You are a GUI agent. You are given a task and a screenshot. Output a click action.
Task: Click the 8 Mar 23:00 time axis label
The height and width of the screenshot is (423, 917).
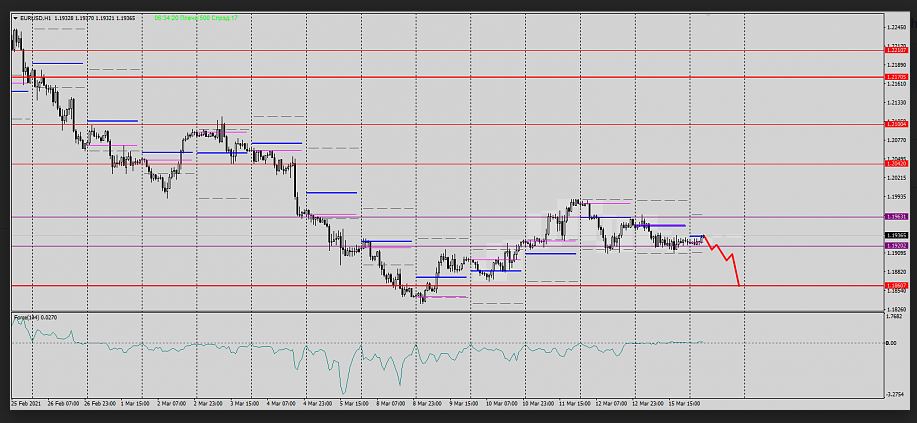[x=427, y=404]
